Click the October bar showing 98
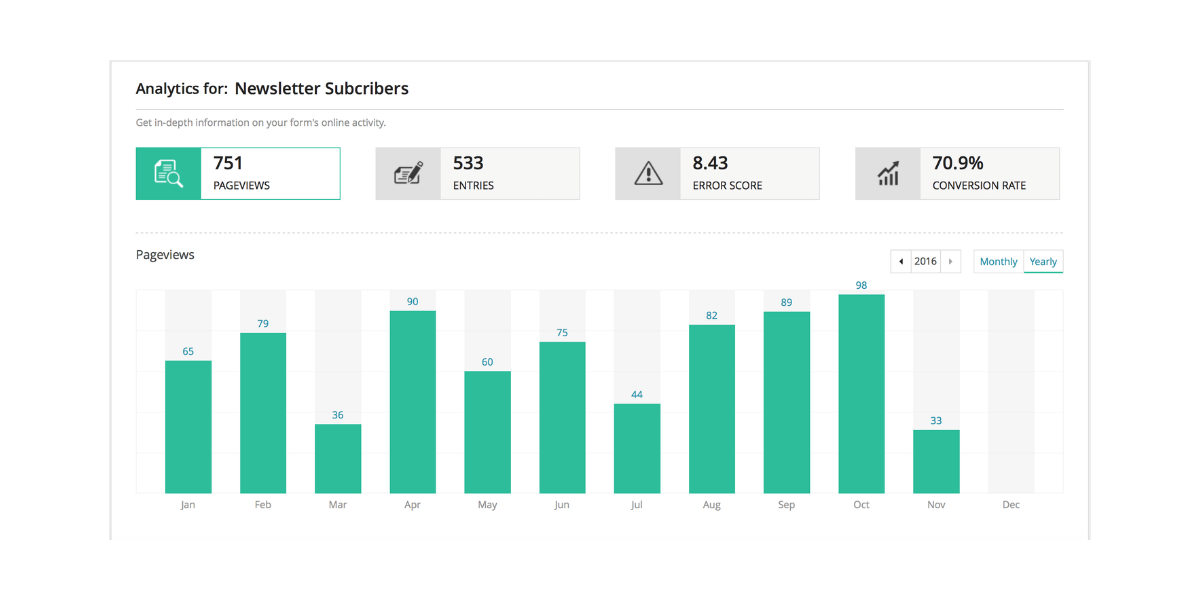This screenshot has width=1200, height=600. click(861, 394)
